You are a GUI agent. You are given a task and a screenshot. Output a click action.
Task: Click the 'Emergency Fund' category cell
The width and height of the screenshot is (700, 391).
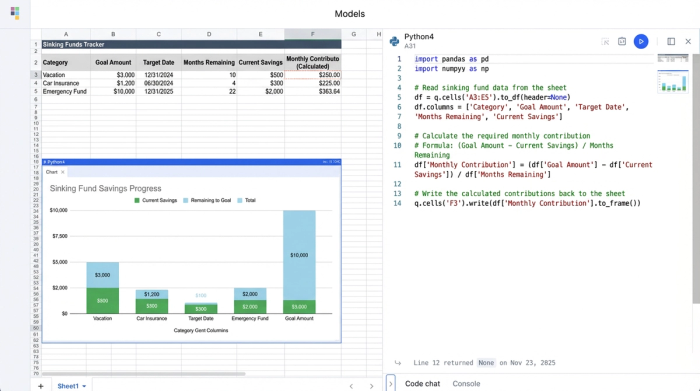coord(66,92)
